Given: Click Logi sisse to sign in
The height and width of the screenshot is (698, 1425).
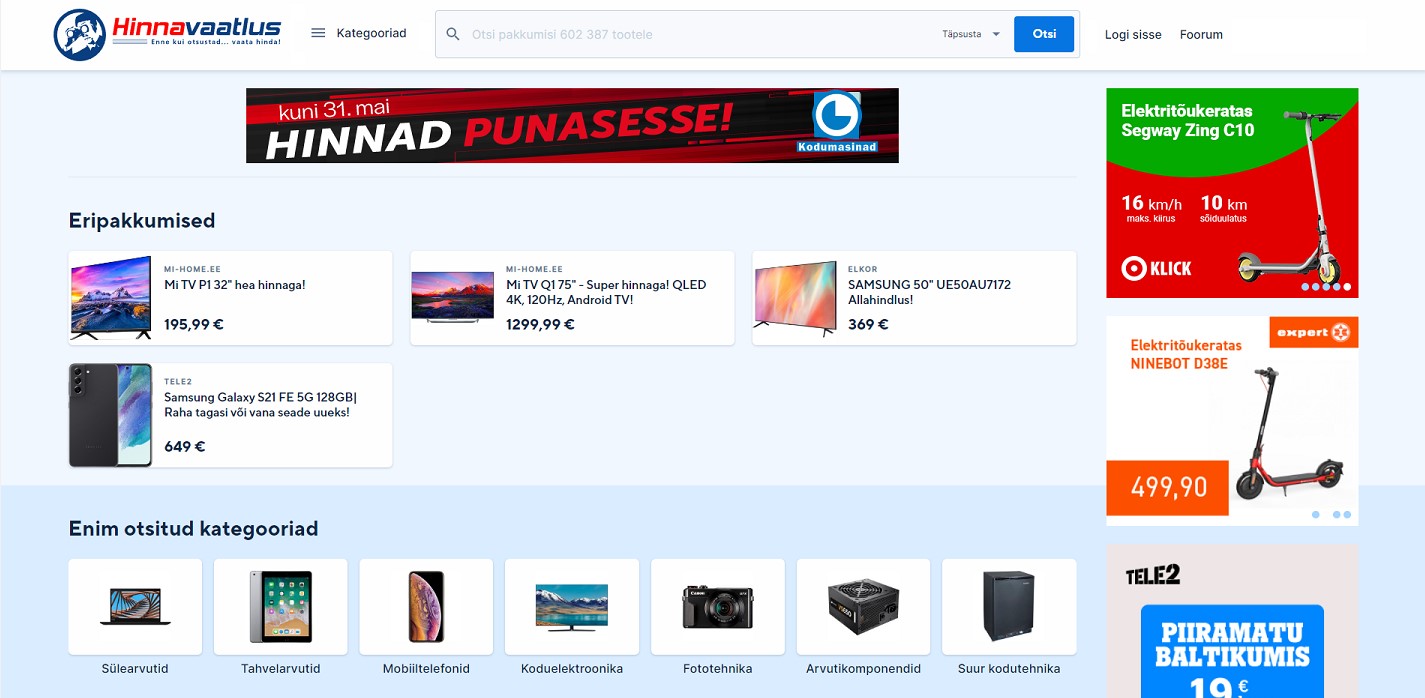Looking at the screenshot, I should (x=1133, y=34).
